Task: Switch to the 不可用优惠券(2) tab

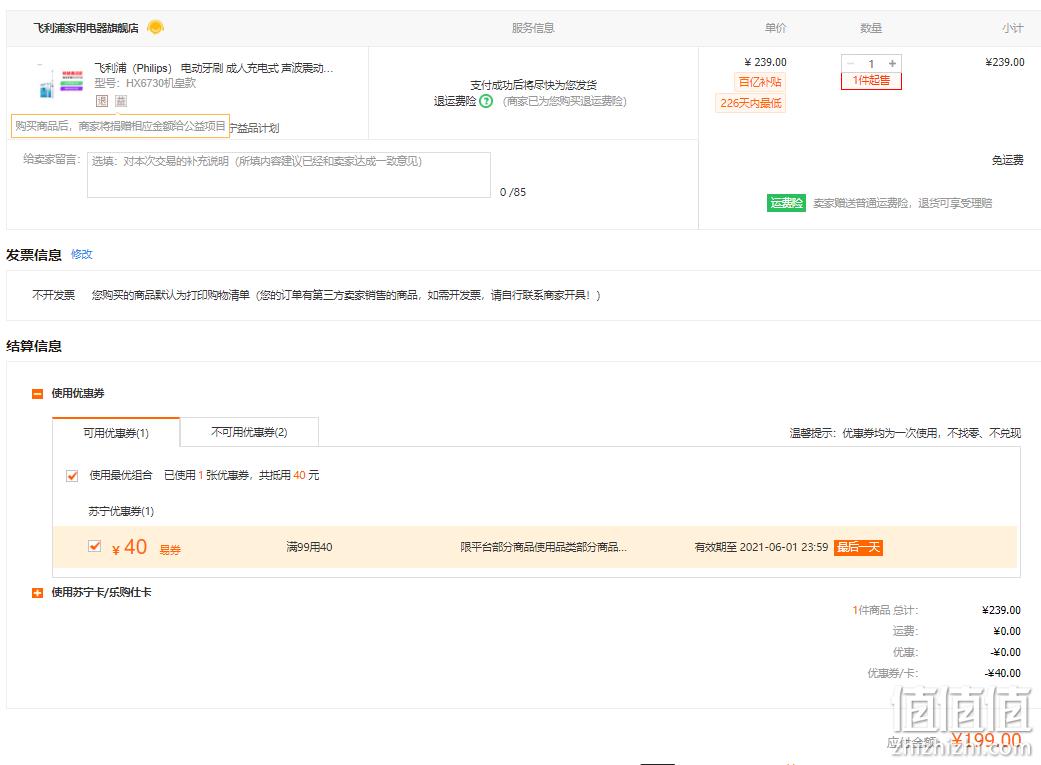Action: [249, 432]
